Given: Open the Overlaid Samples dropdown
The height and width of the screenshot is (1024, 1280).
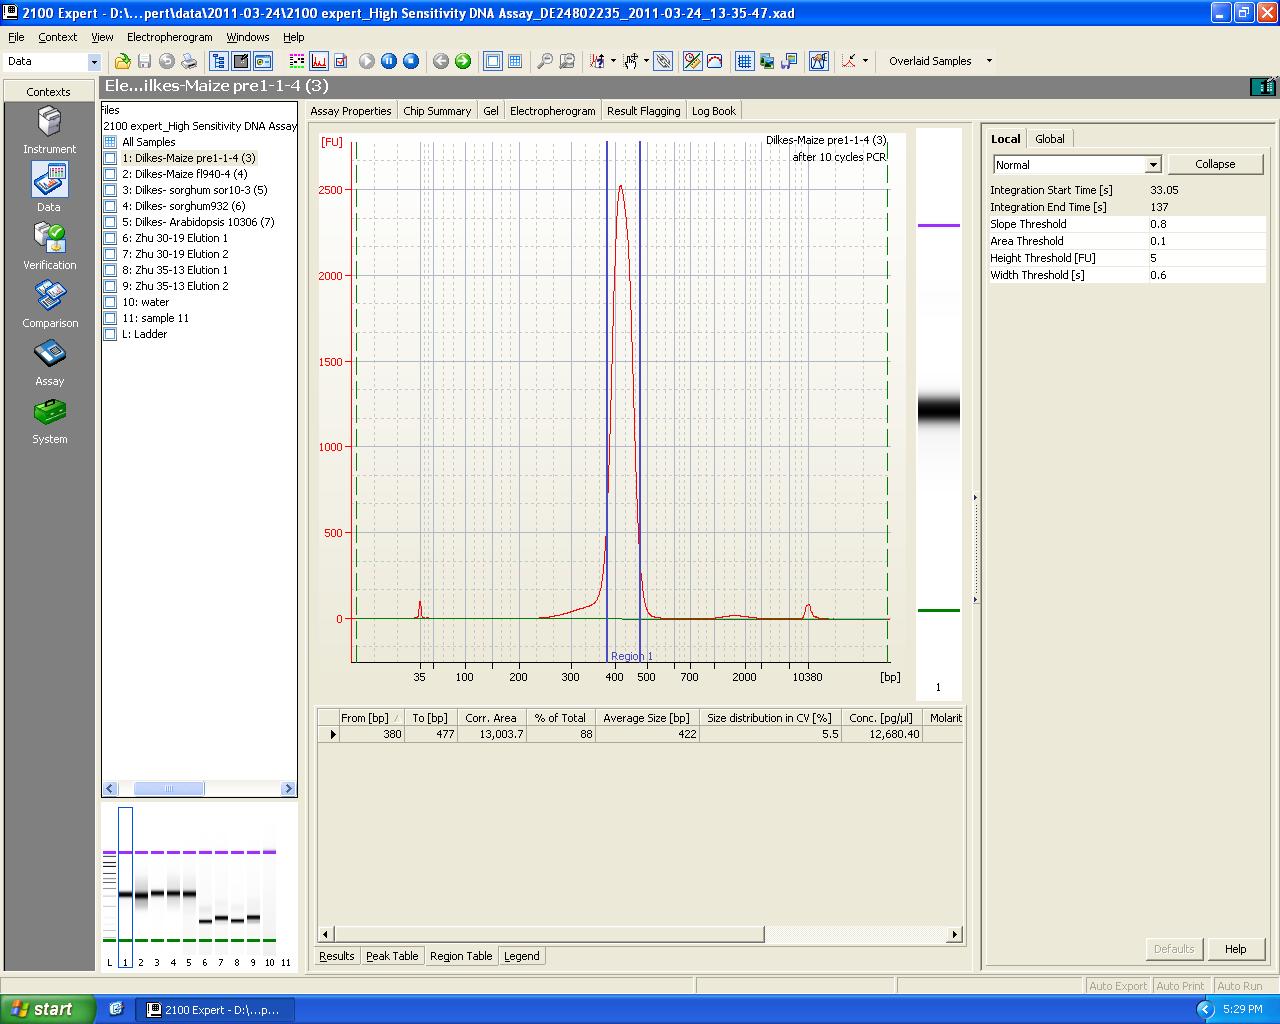Looking at the screenshot, I should pos(989,61).
